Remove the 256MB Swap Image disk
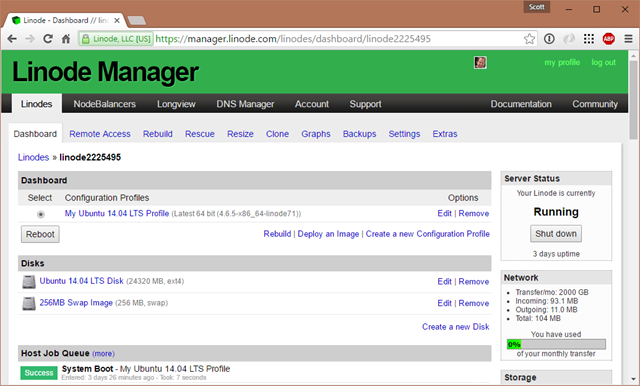This screenshot has height=386, width=640. (x=473, y=303)
